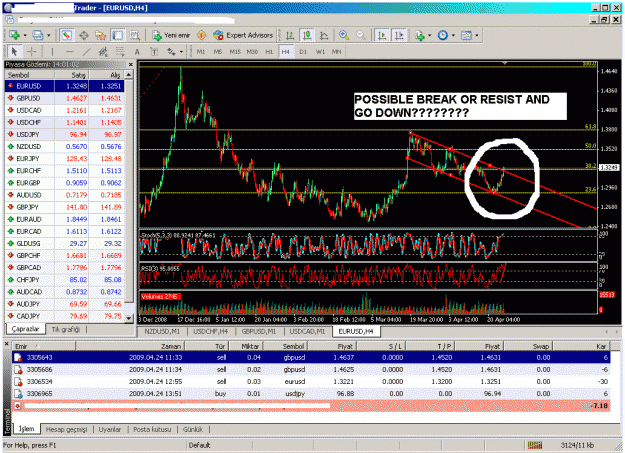
Task: Select the Cursor arrow tool
Action: pos(15,51)
